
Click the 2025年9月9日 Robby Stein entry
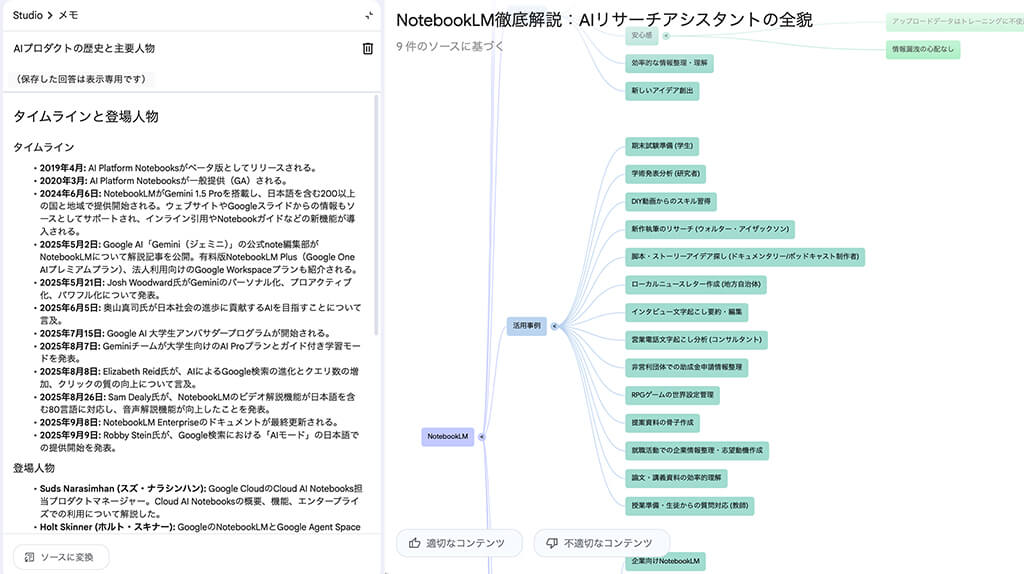[199, 441]
